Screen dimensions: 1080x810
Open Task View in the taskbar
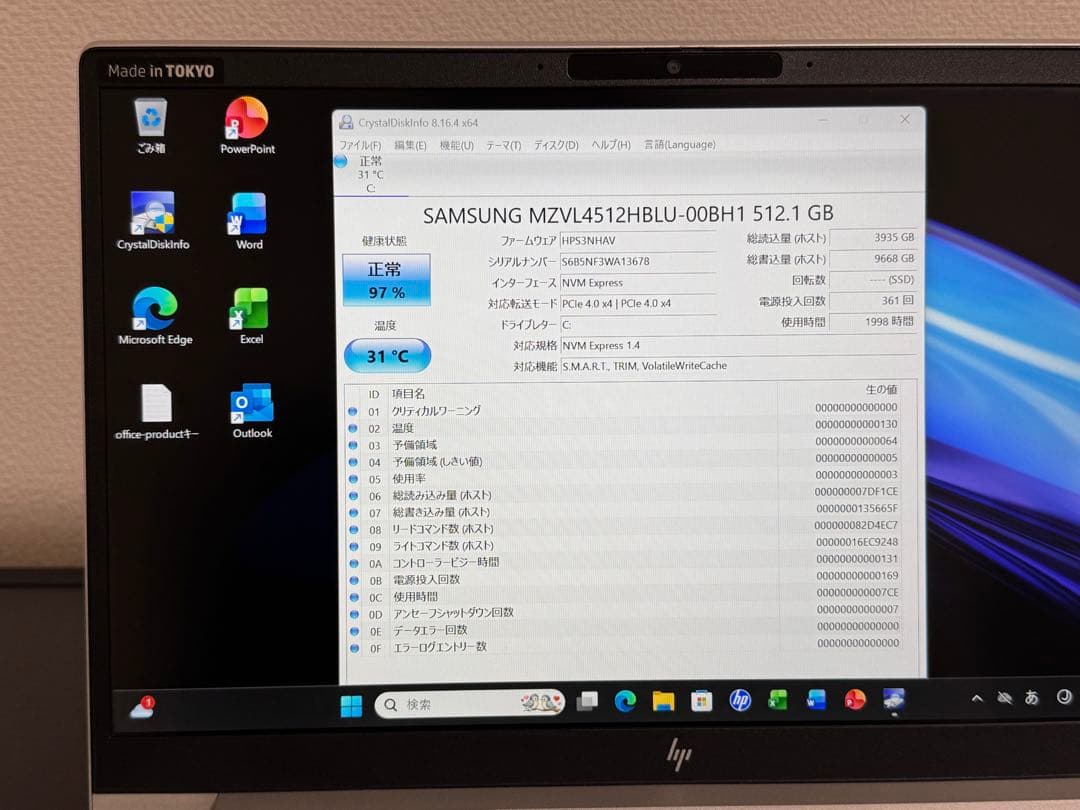pyautogui.click(x=587, y=702)
